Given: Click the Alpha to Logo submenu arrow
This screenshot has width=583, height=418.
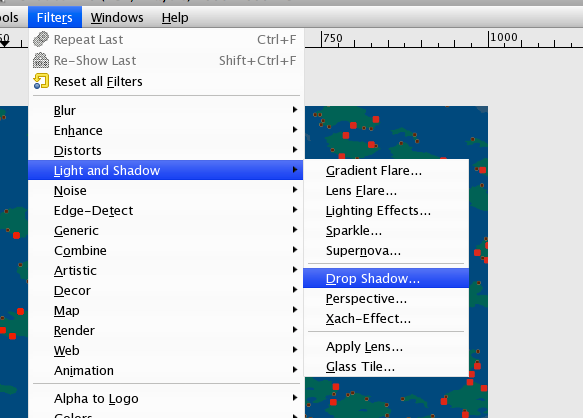Looking at the screenshot, I should pyautogui.click(x=295, y=398).
